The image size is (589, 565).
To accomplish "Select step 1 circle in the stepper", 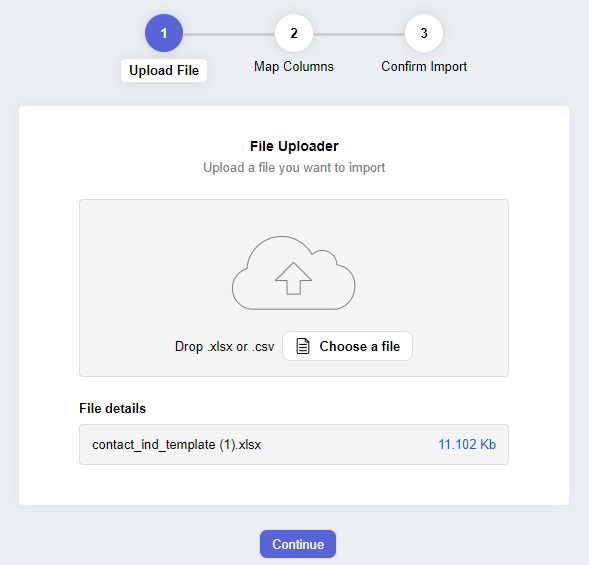I will coord(164,33).
